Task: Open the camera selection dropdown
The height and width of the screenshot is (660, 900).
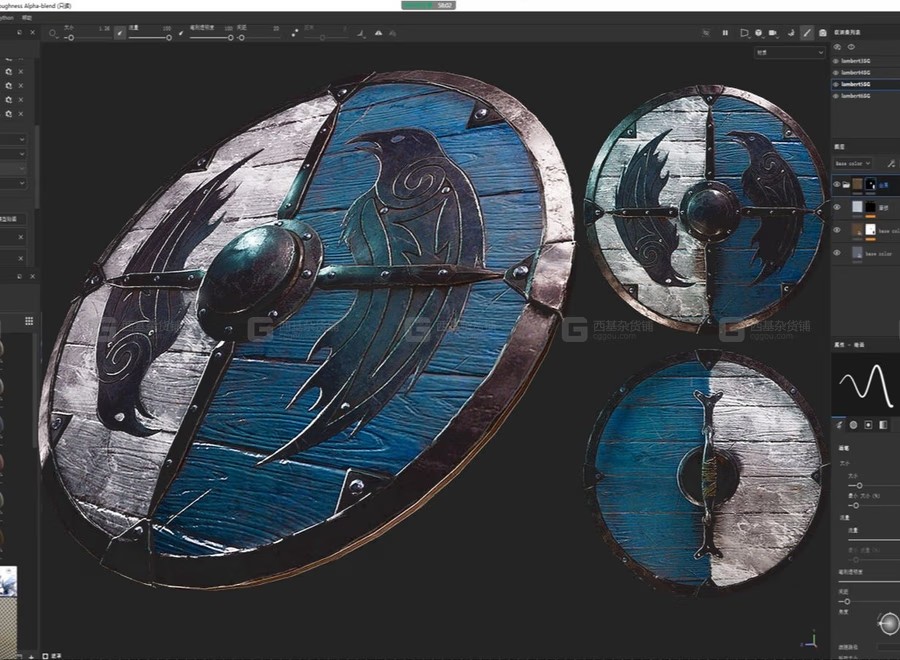Action: (x=774, y=33)
